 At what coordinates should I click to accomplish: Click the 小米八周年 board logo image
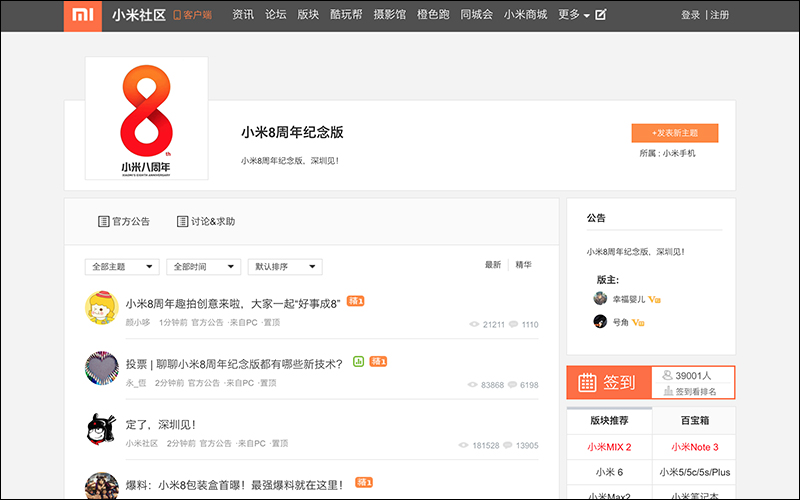[x=146, y=118]
